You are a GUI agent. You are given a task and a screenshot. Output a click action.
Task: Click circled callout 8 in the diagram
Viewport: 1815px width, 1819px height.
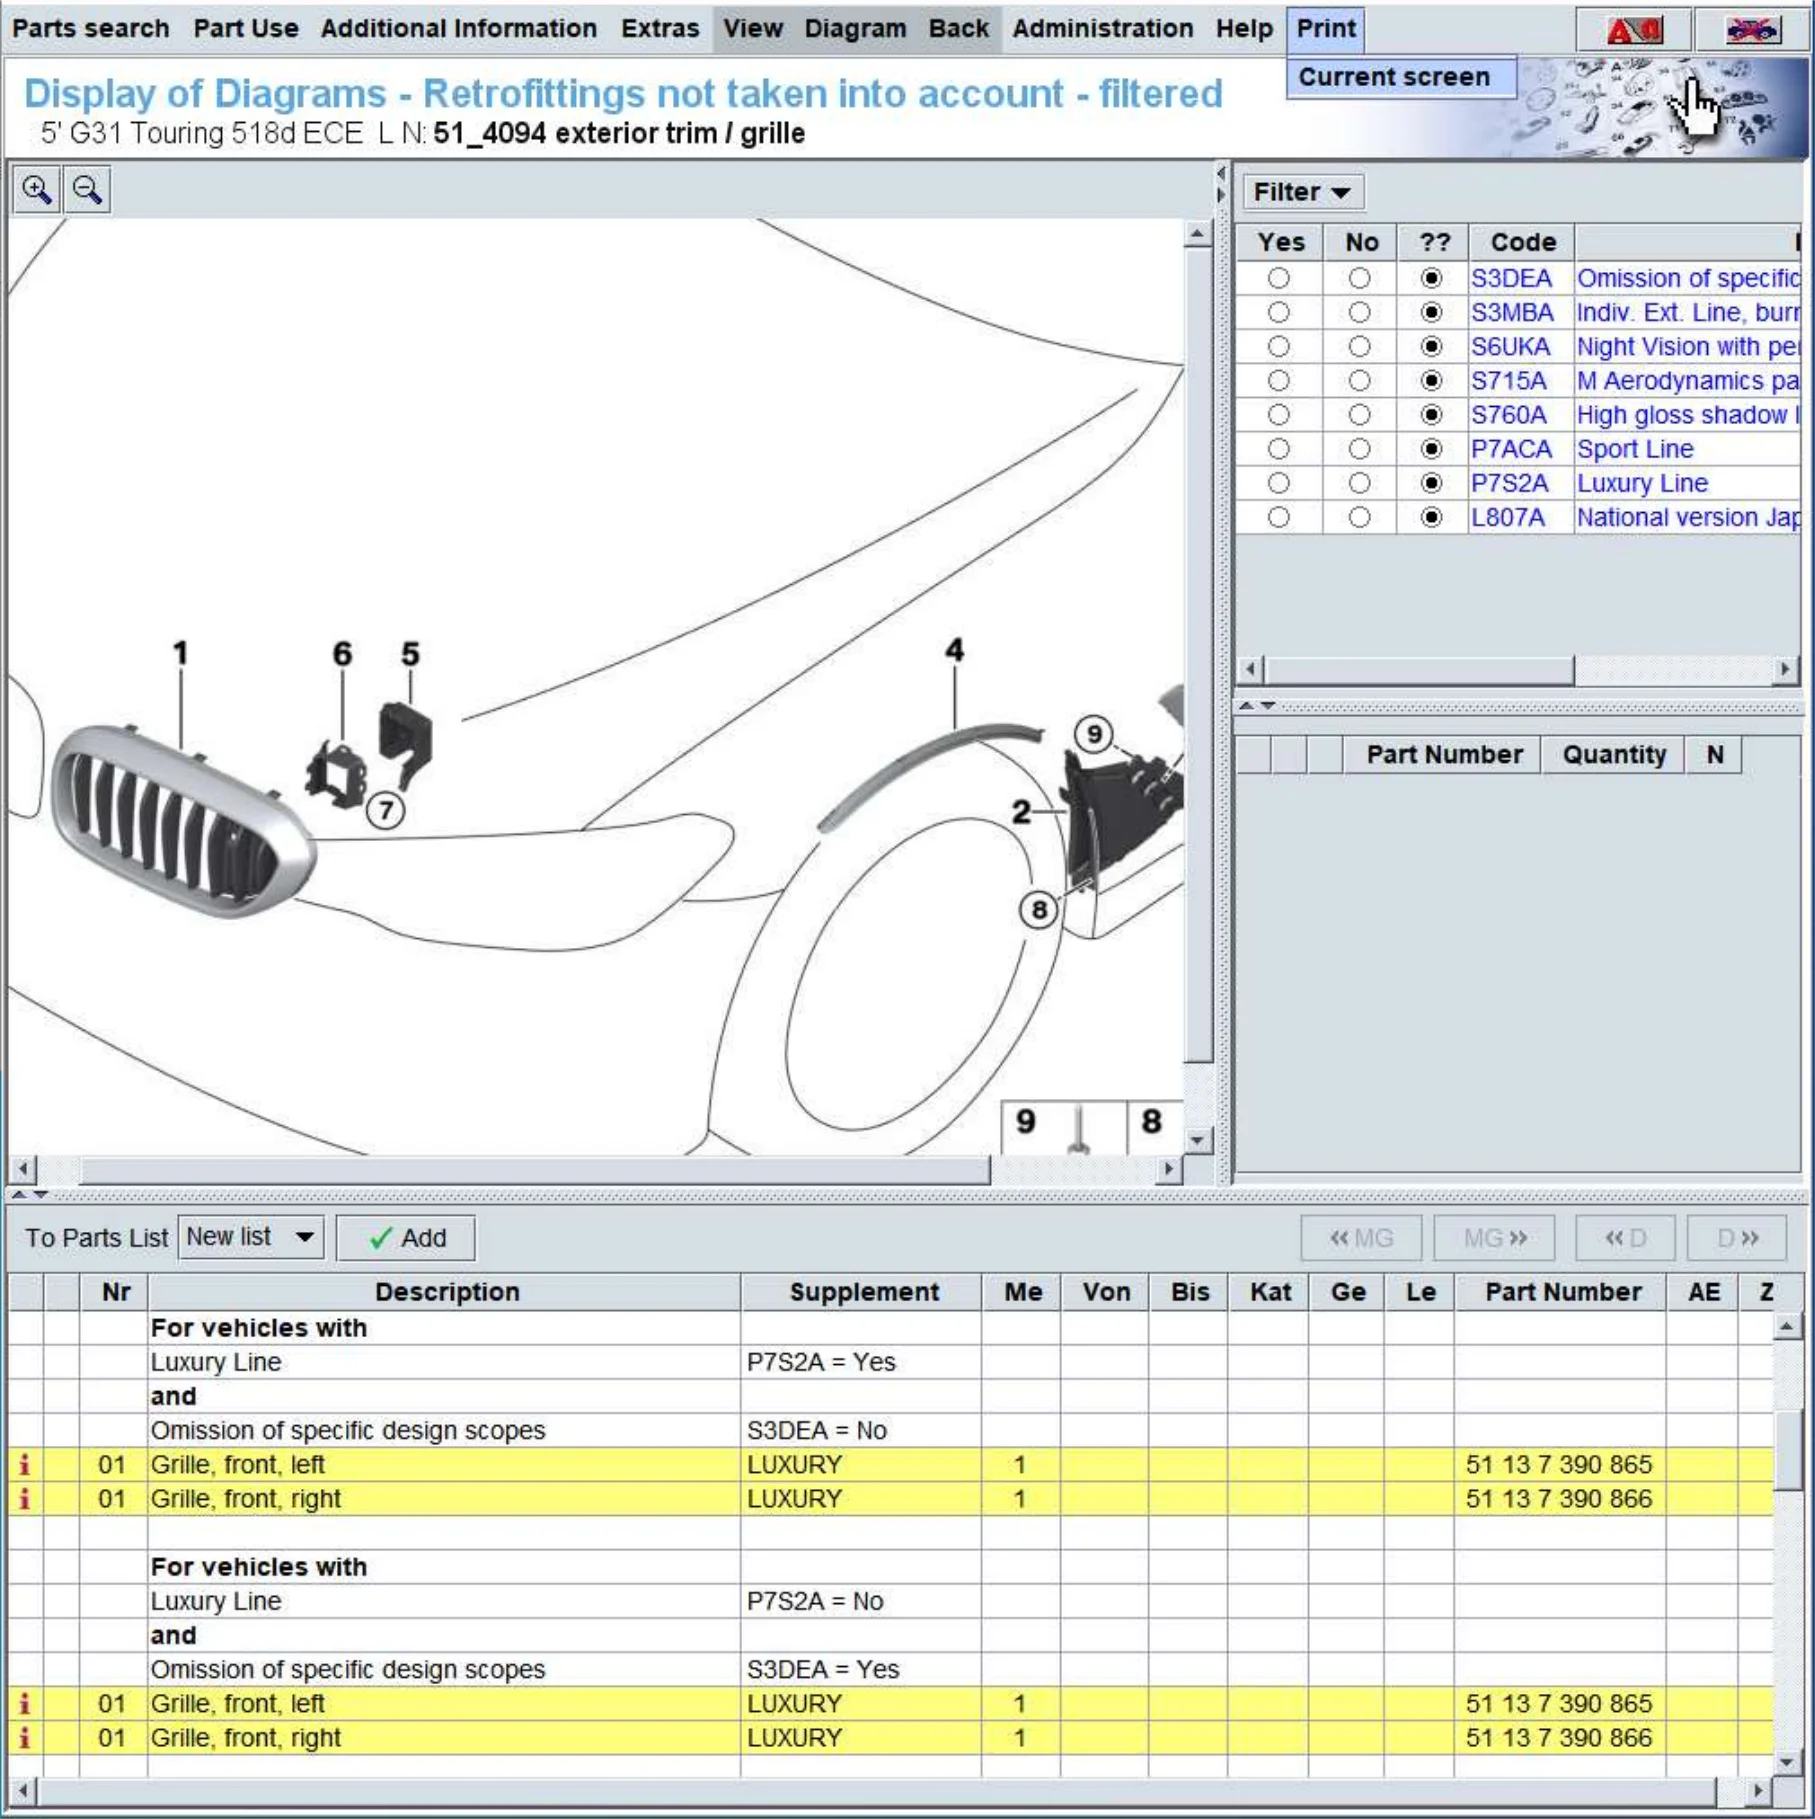1039,910
